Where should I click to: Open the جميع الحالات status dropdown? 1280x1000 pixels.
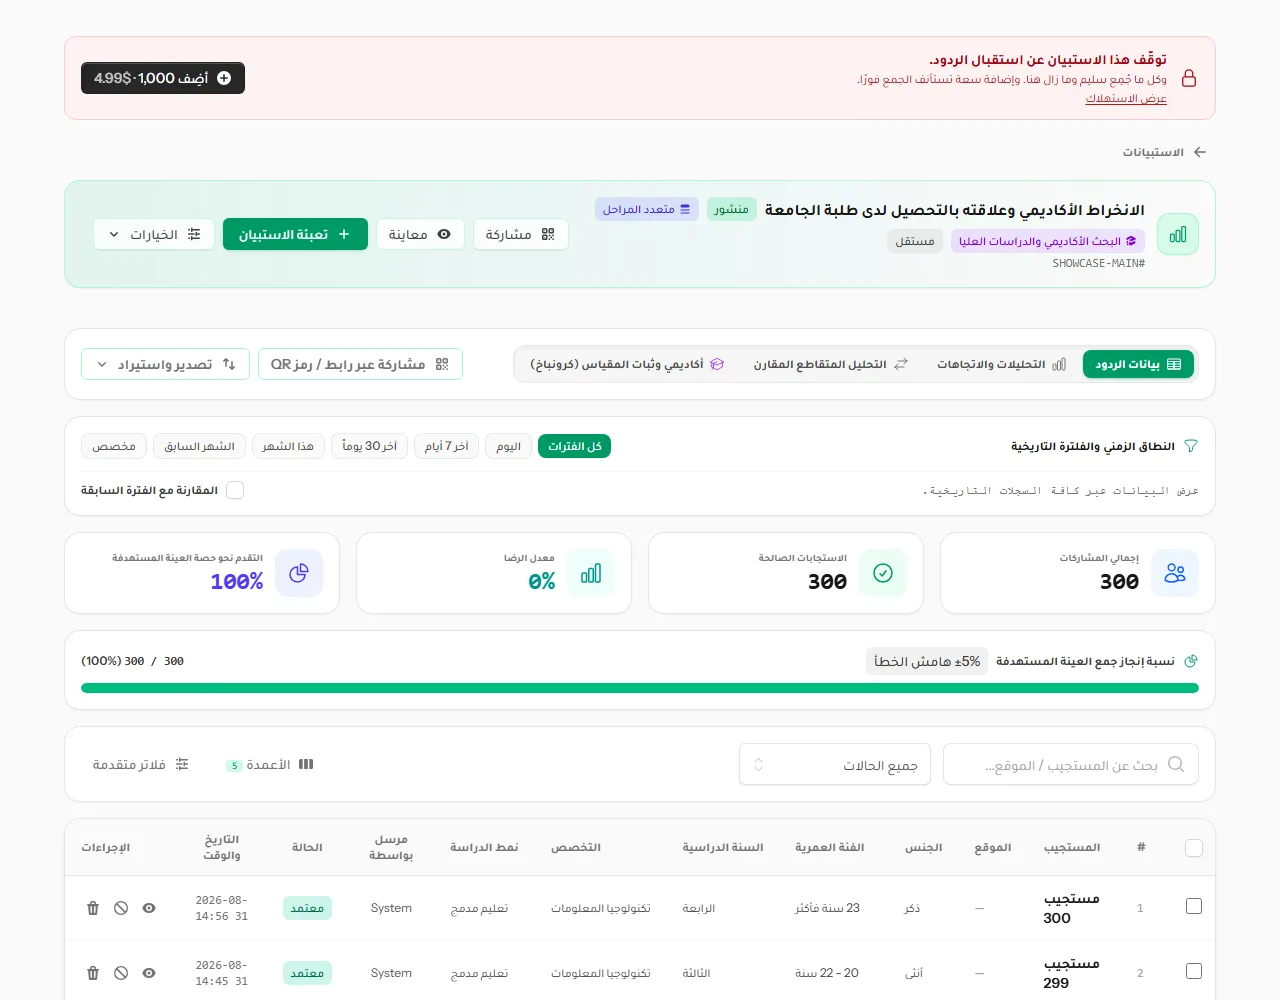click(835, 765)
